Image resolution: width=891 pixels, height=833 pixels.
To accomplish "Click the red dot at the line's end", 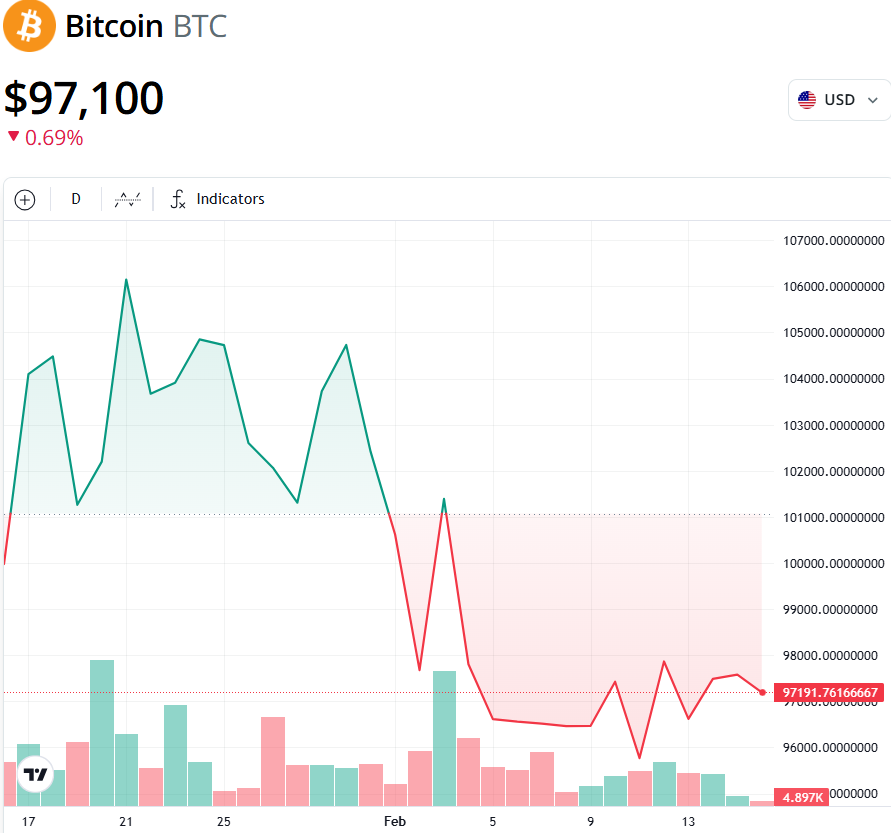I will pos(763,692).
